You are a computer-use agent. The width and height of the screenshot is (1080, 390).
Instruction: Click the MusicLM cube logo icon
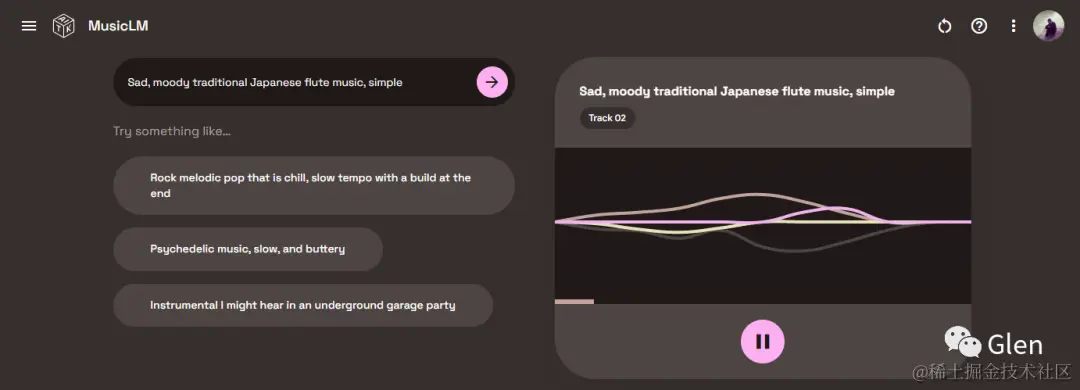coord(63,26)
